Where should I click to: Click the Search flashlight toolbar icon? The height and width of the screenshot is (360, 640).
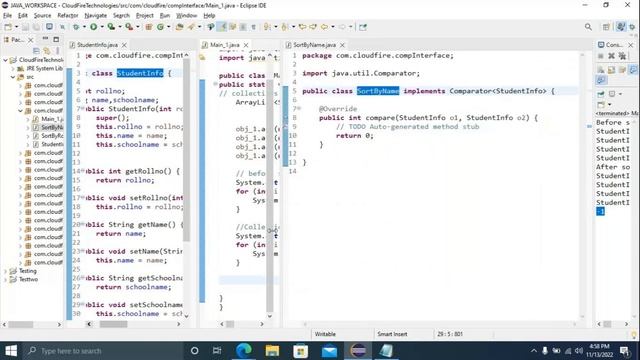[191, 27]
